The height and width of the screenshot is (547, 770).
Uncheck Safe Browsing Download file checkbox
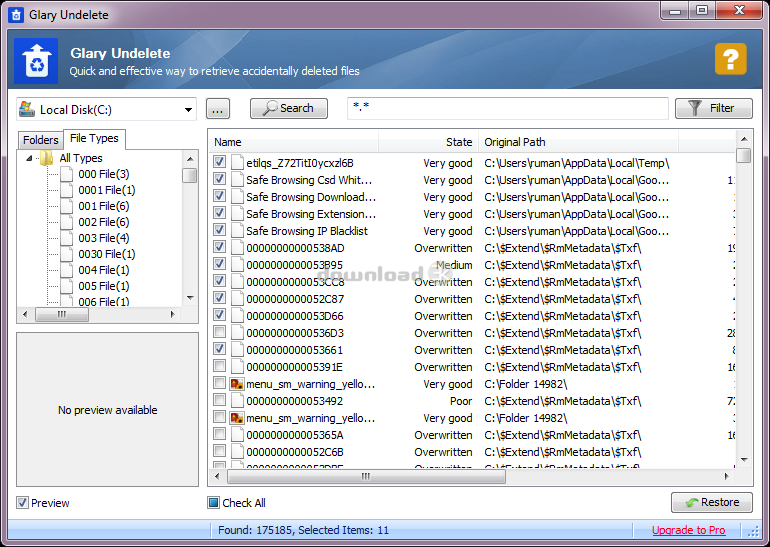click(x=219, y=195)
